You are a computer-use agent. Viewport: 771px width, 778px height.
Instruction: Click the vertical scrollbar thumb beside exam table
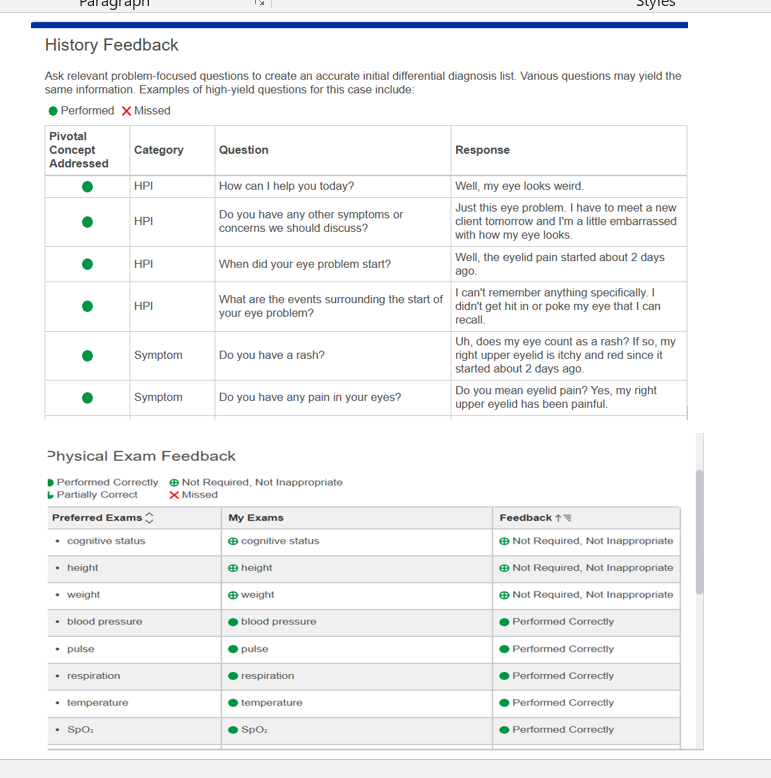coord(699,530)
